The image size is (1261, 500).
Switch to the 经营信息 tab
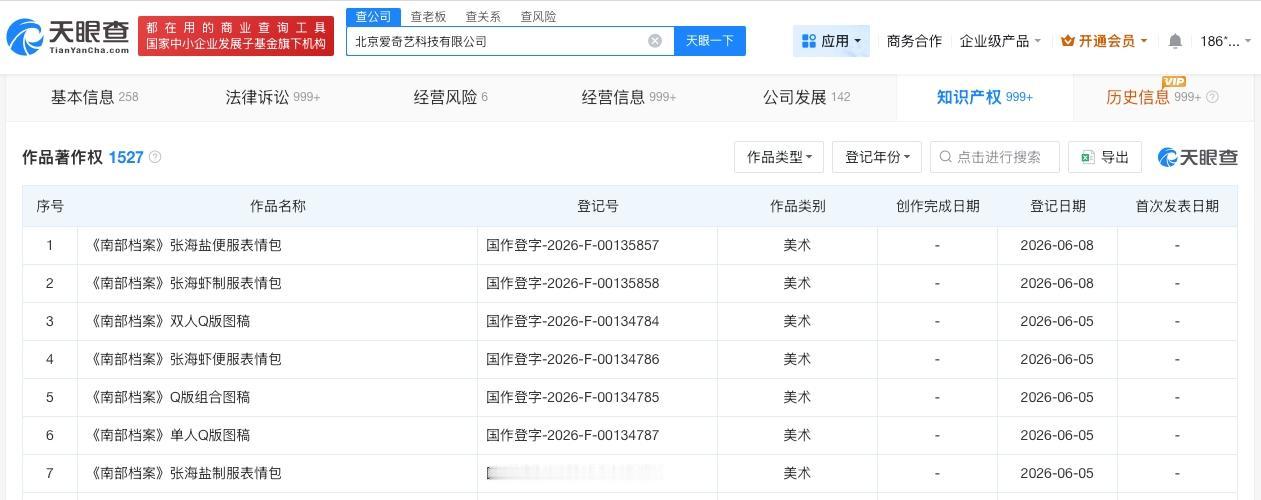(628, 97)
